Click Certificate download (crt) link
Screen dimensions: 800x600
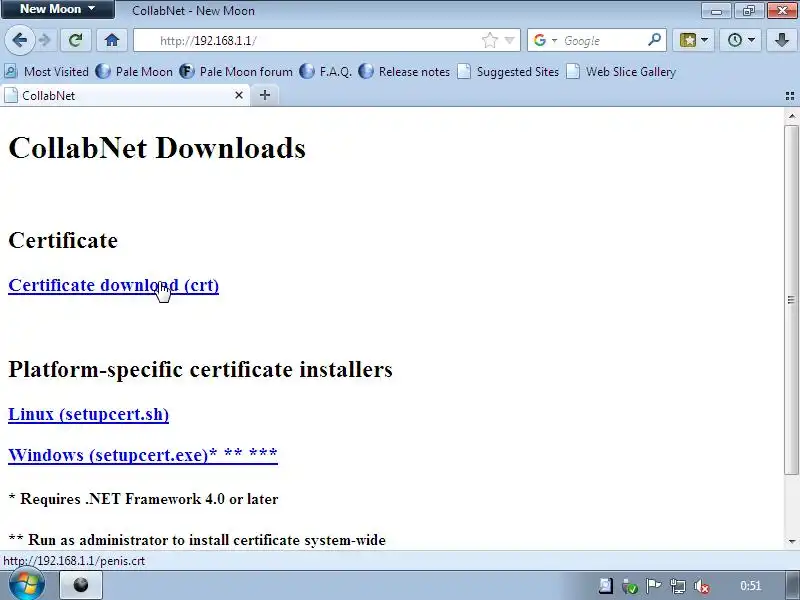113,285
